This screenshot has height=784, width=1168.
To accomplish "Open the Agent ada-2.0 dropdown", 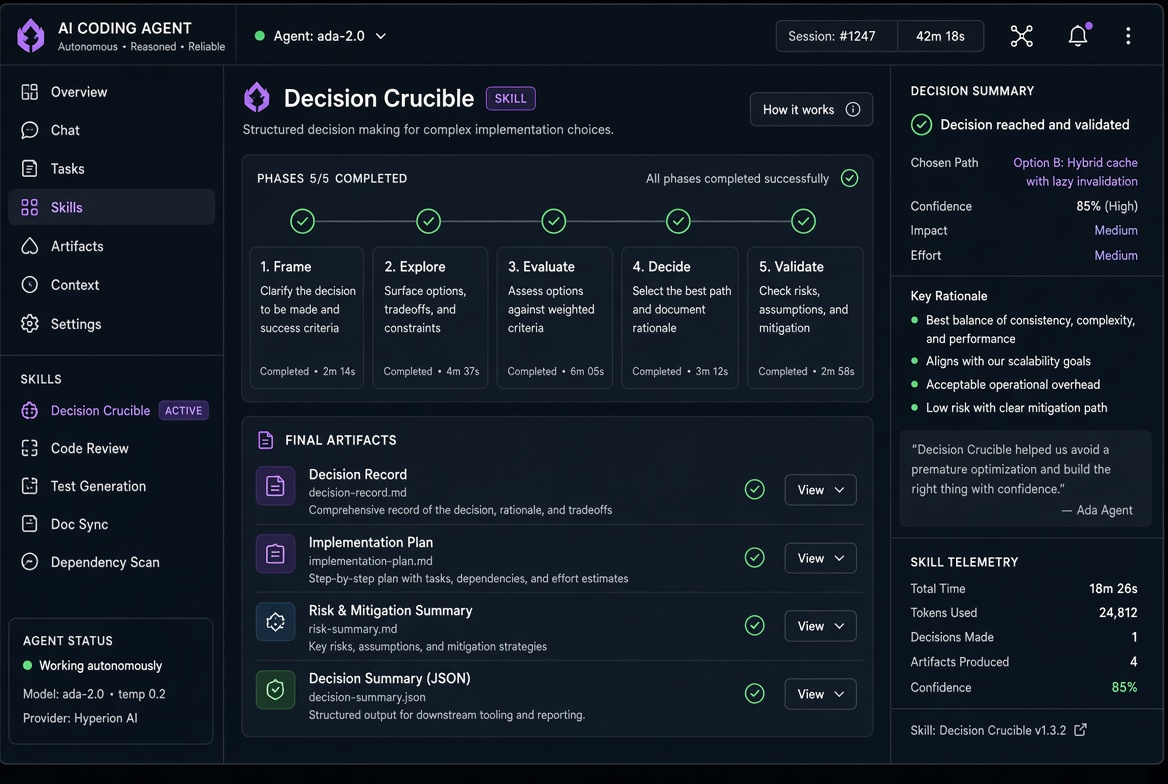I will [x=321, y=36].
